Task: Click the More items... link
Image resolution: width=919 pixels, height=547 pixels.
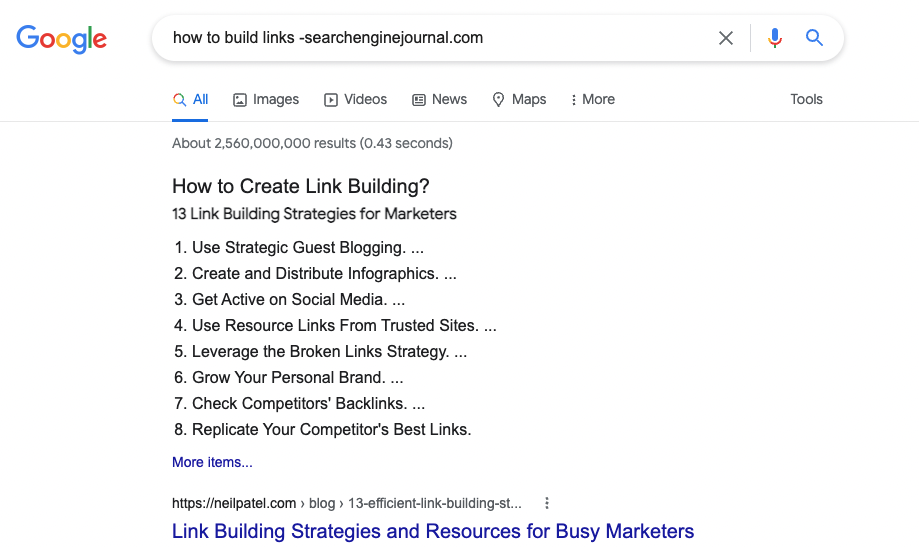Action: (212, 462)
